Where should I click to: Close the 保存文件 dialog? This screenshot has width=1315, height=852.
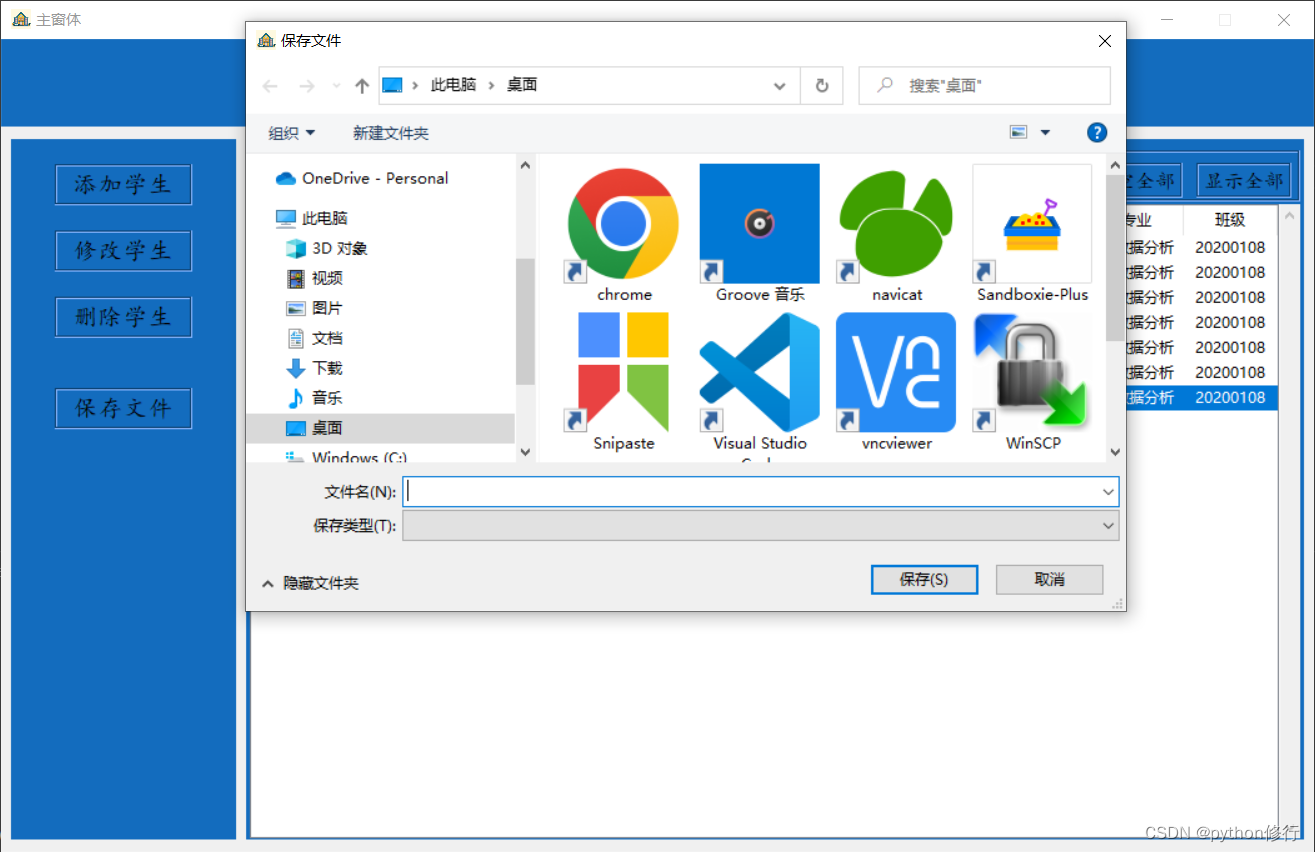coord(1104,41)
